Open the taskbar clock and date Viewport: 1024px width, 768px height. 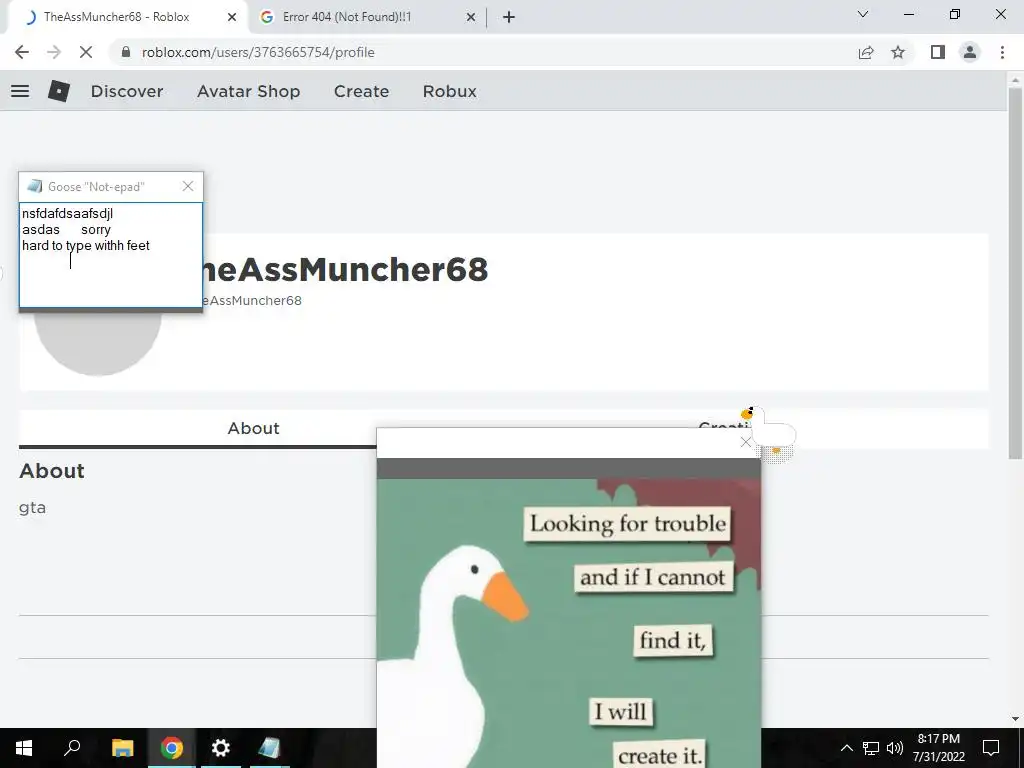pos(938,748)
